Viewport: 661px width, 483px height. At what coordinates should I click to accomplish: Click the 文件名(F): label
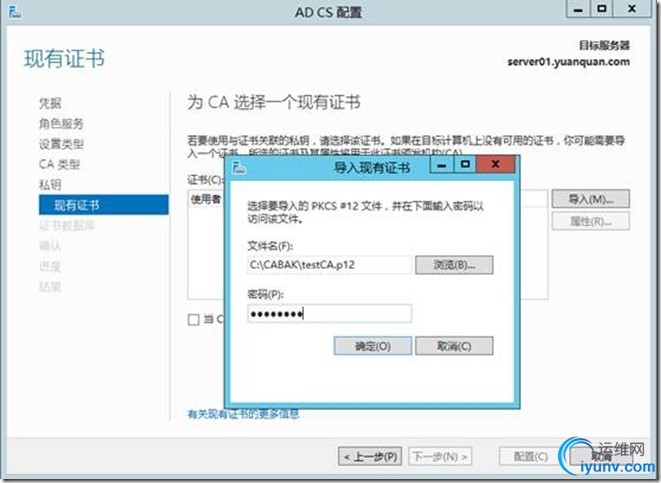pos(270,246)
